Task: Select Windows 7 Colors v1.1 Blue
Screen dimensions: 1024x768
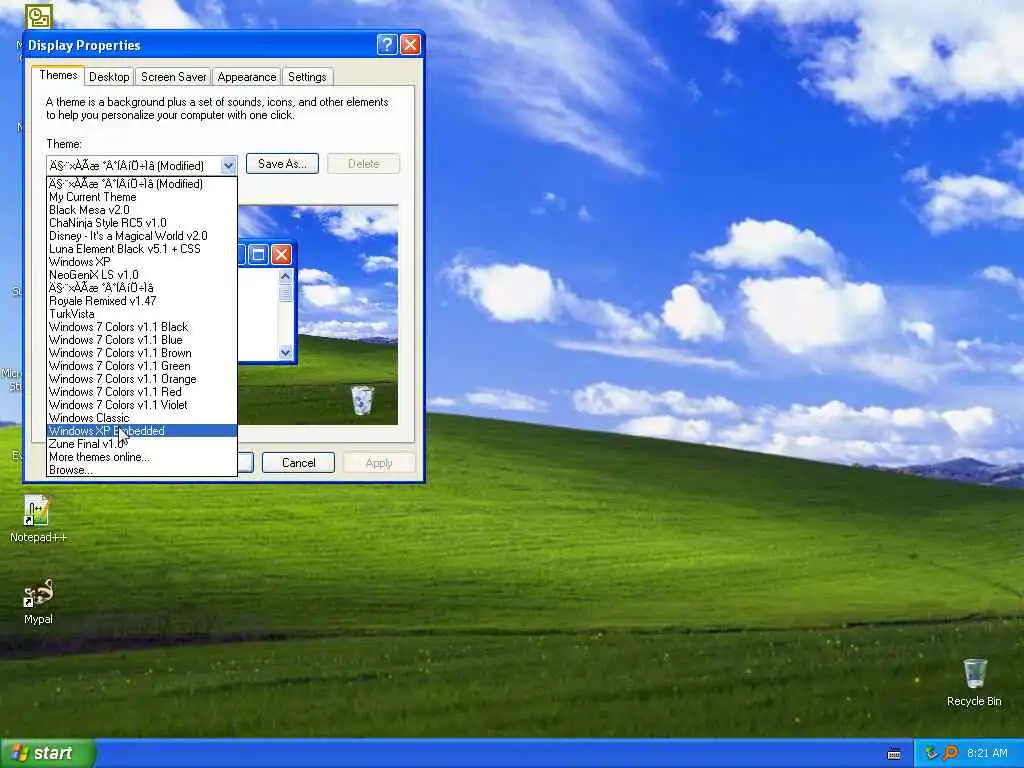Action: [x=142, y=340]
